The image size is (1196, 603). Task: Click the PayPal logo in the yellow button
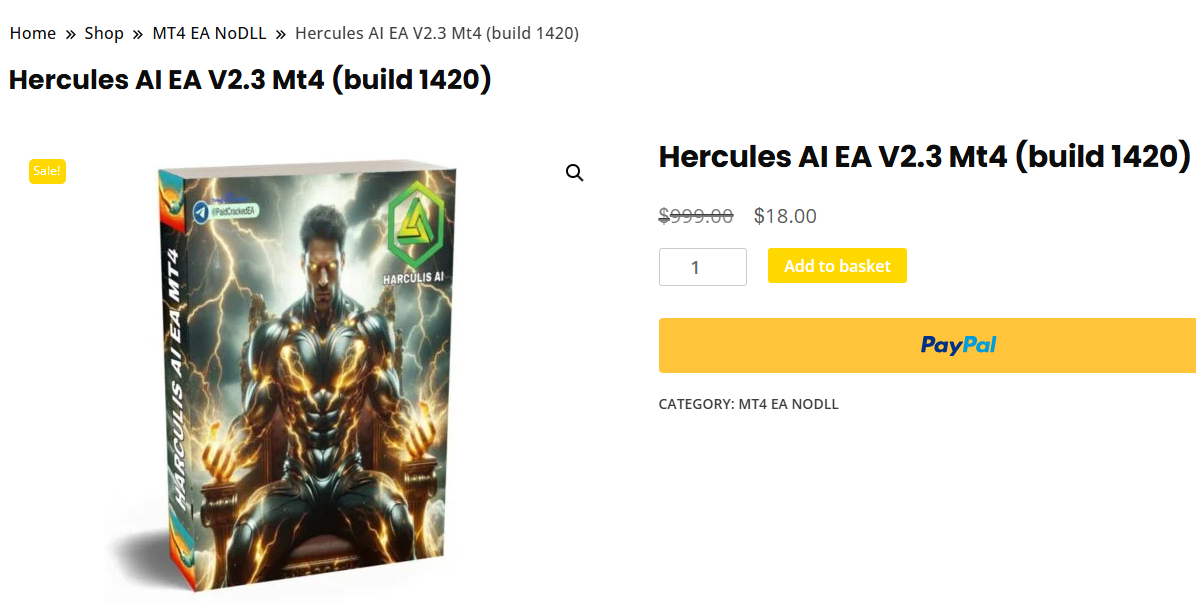pos(958,345)
